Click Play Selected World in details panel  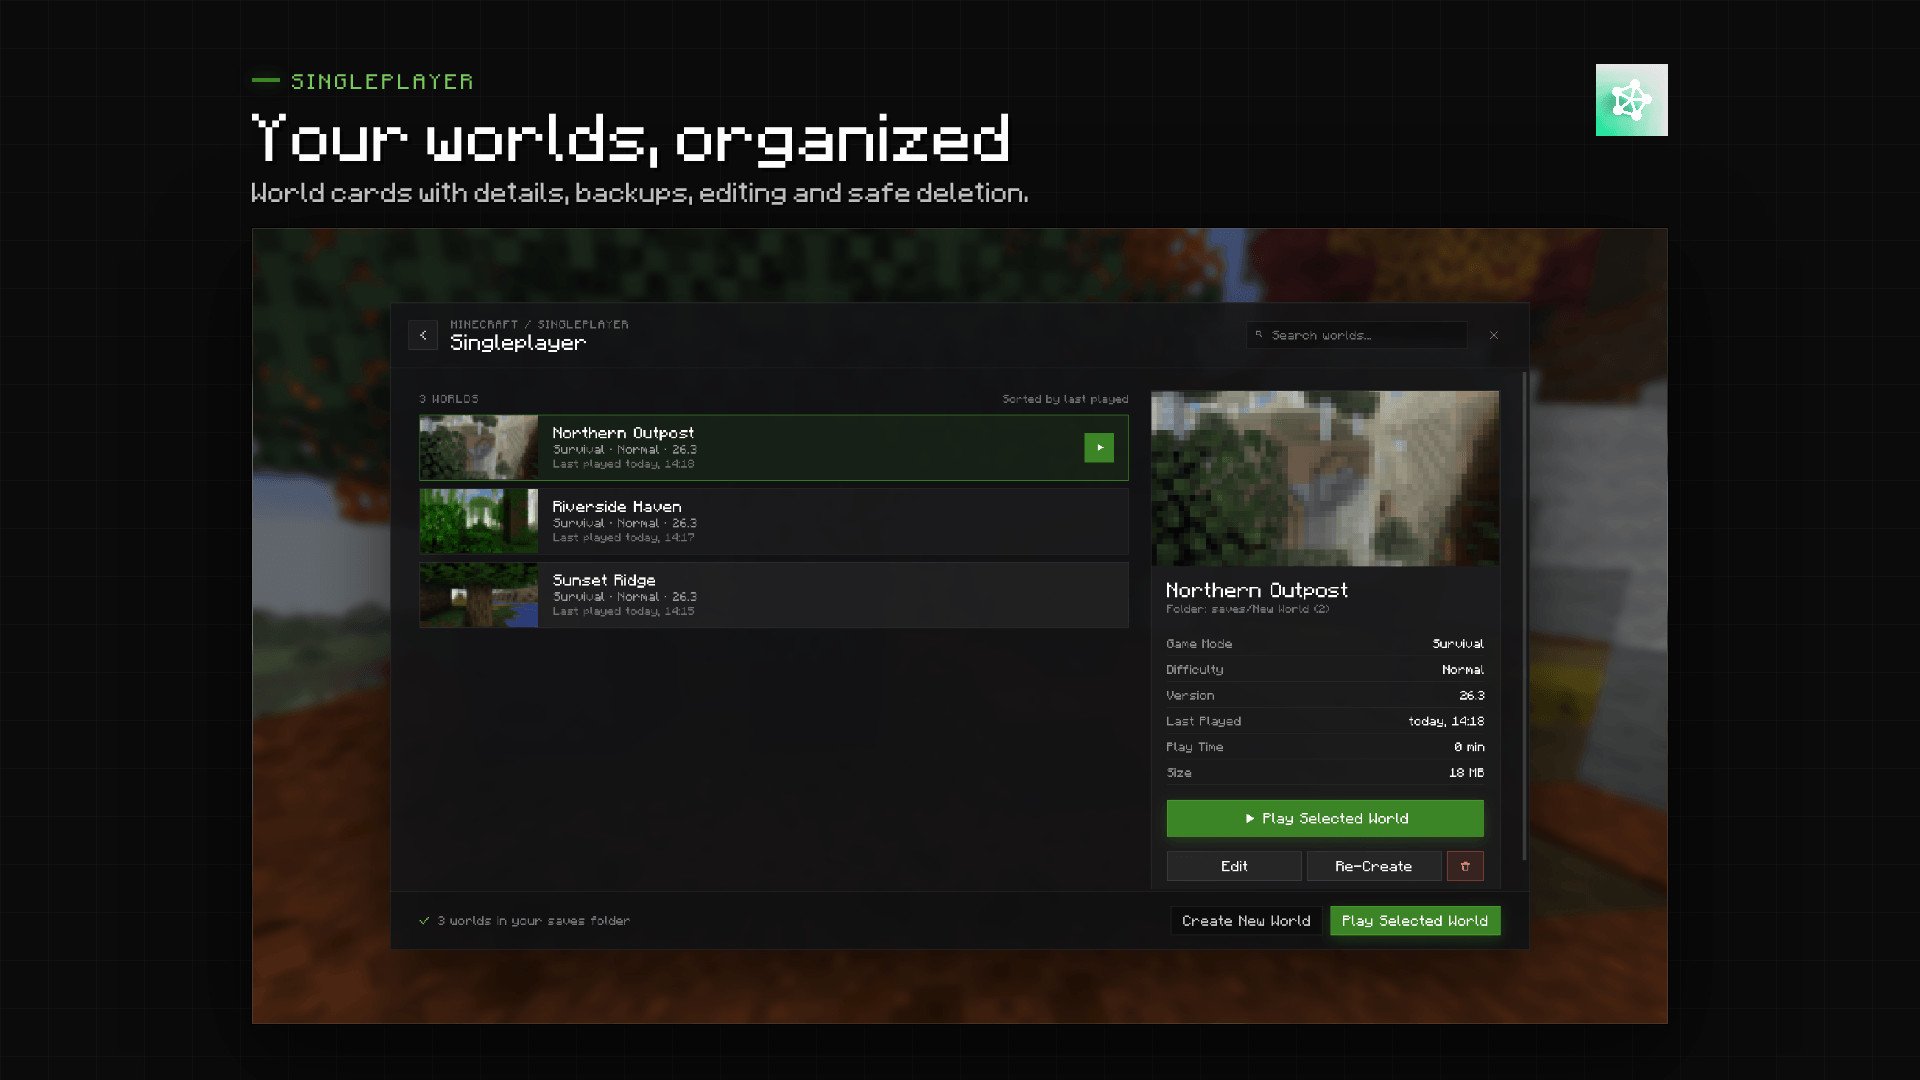point(1325,818)
